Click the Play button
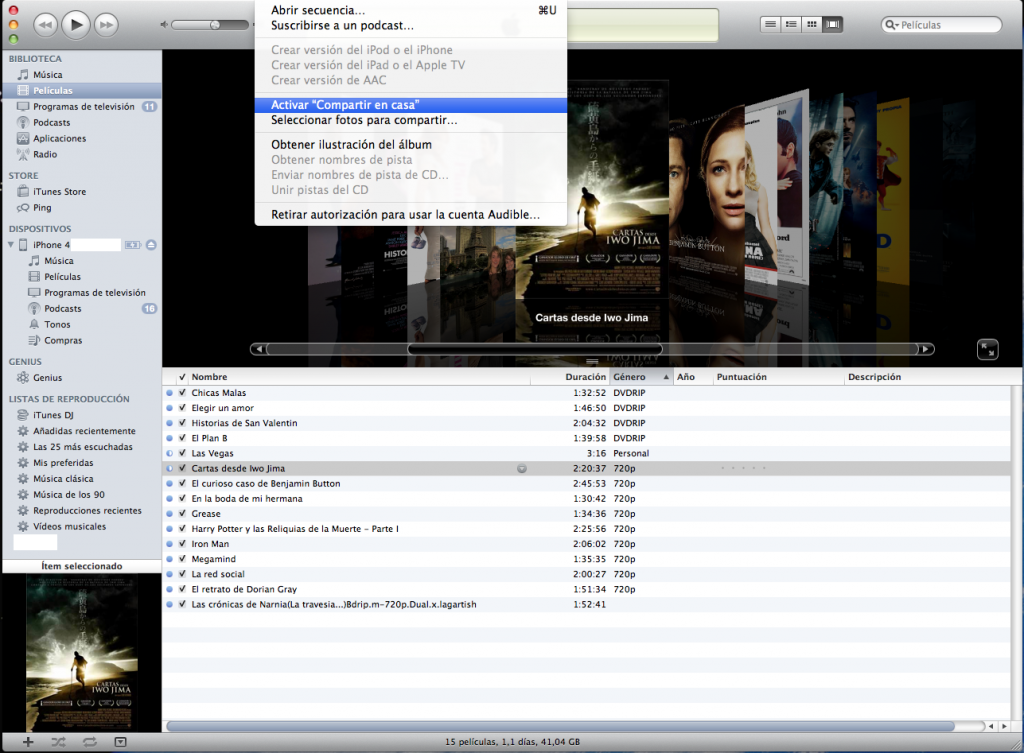1024x753 pixels. [x=76, y=25]
